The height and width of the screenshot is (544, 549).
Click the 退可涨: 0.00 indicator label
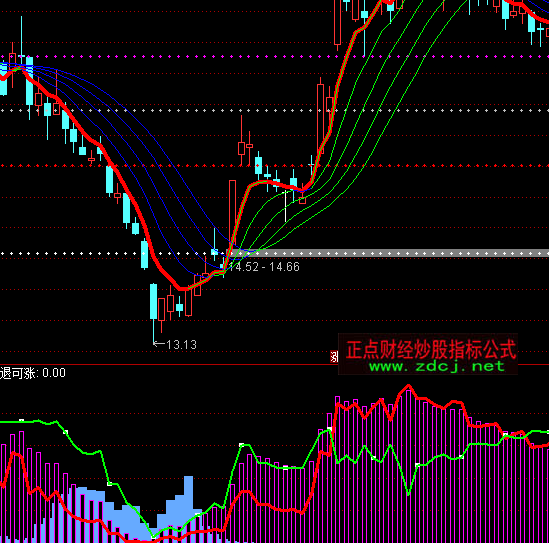click(x=33, y=373)
